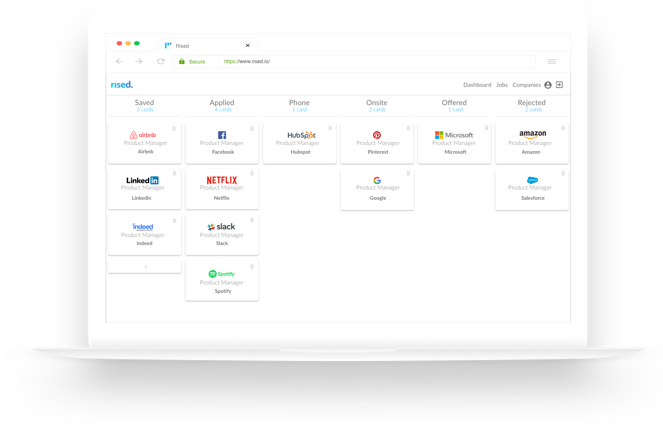
Task: Go back with the browser back arrow
Action: click(x=119, y=61)
